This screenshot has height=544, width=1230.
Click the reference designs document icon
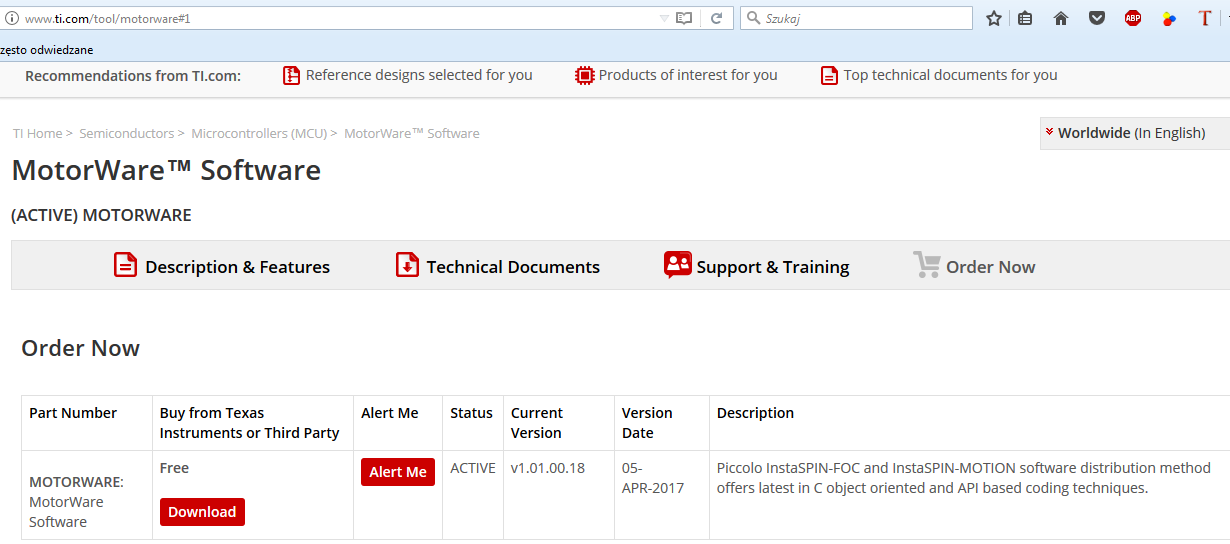point(291,75)
